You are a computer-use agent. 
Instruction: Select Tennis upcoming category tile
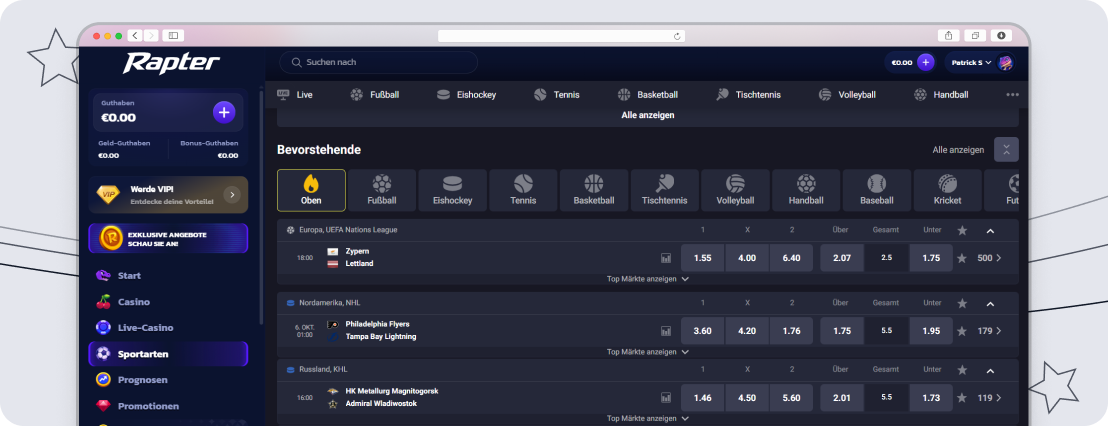pos(523,191)
